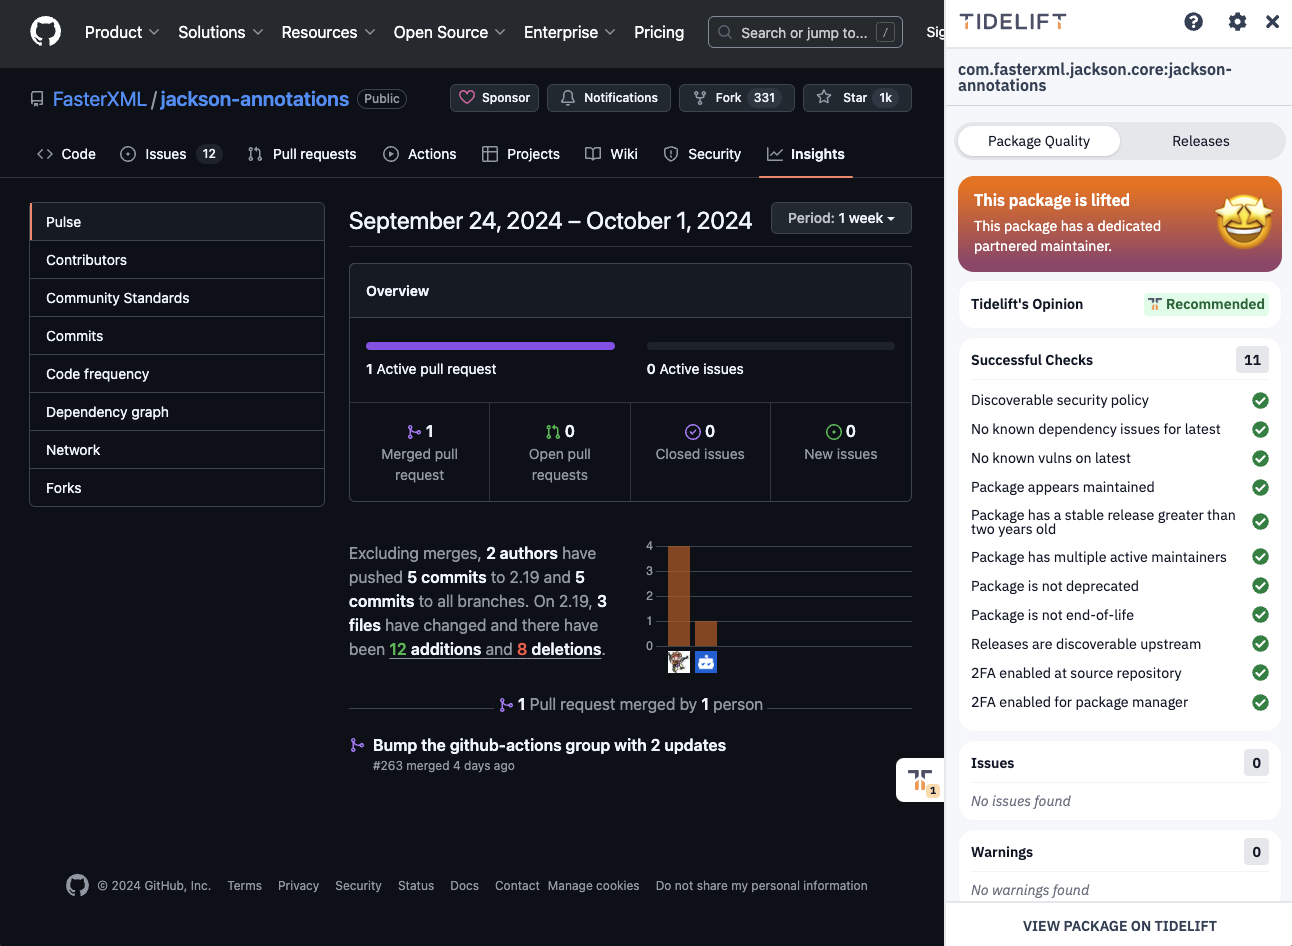The image size is (1292, 946).
Task: Click green check for 2FA enabled at source repository
Action: 1260,673
